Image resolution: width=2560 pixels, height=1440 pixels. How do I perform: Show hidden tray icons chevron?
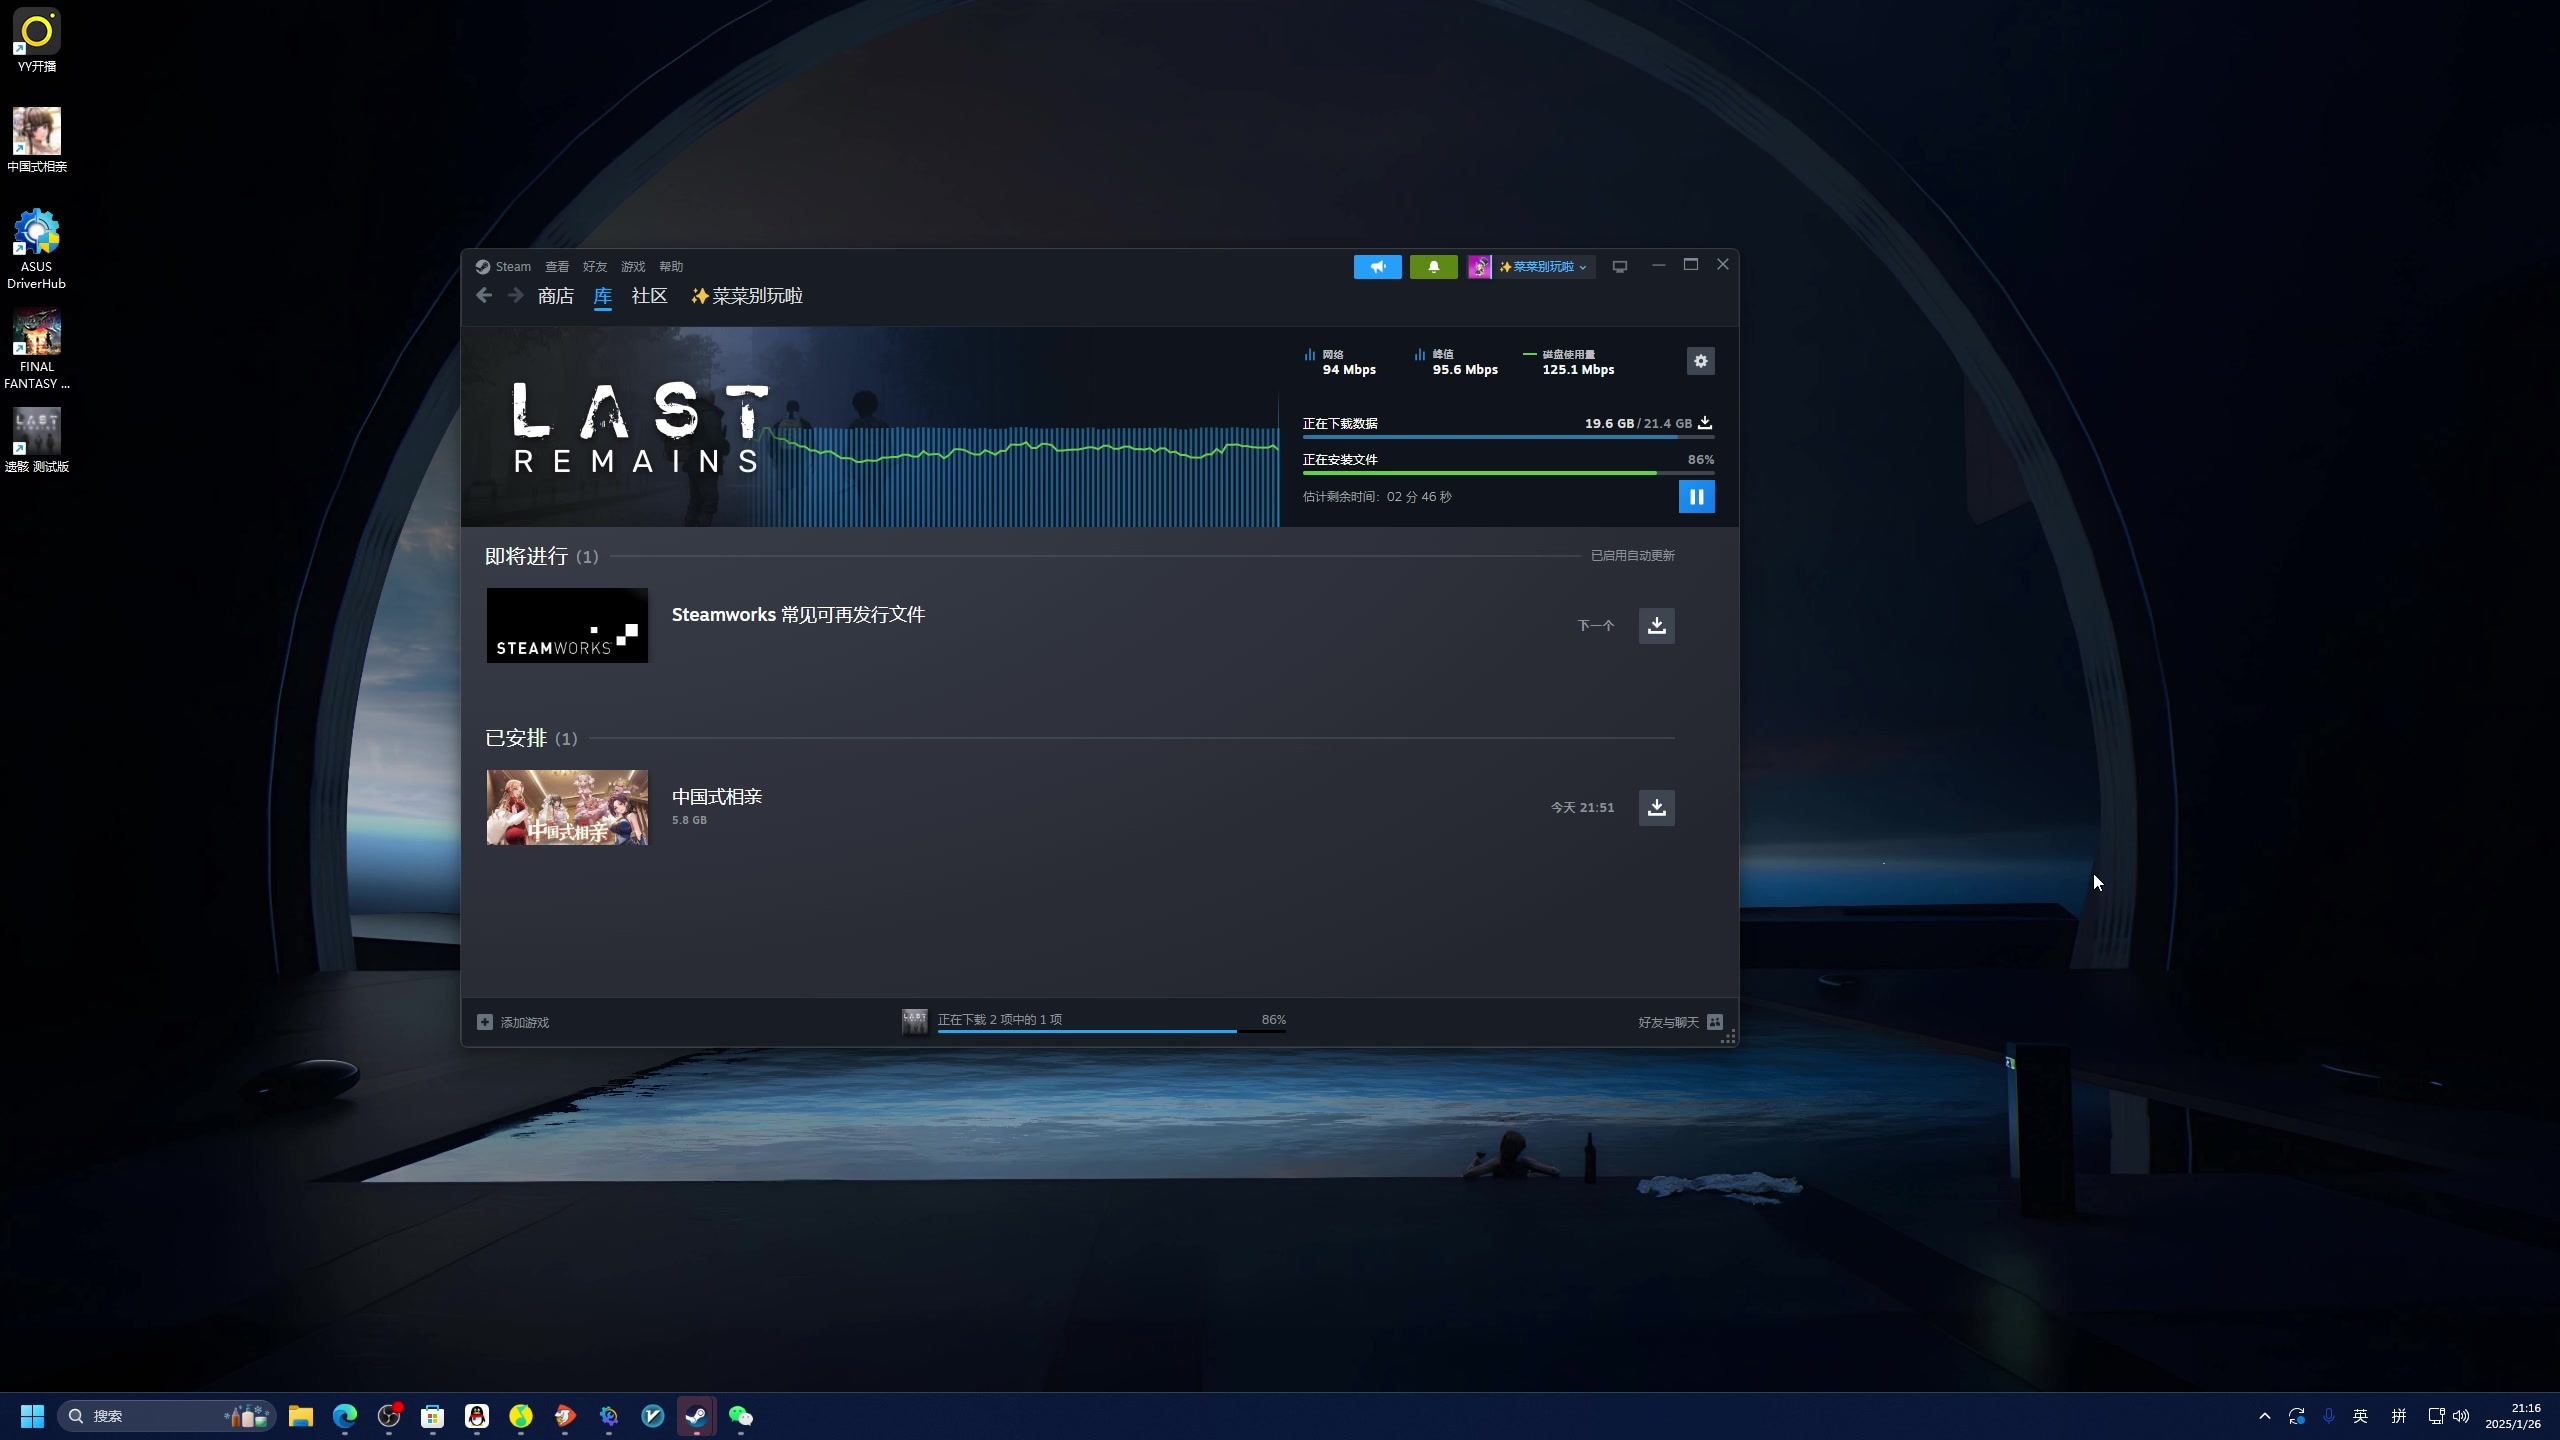2265,1416
